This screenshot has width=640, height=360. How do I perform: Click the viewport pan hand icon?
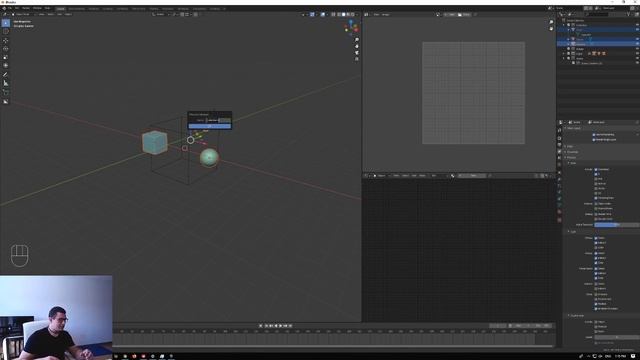pos(357,46)
